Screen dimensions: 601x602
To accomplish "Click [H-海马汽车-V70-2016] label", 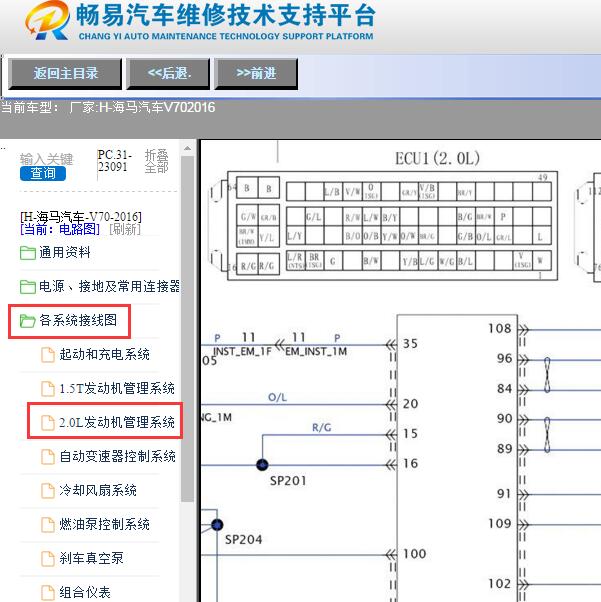I will coord(81,217).
